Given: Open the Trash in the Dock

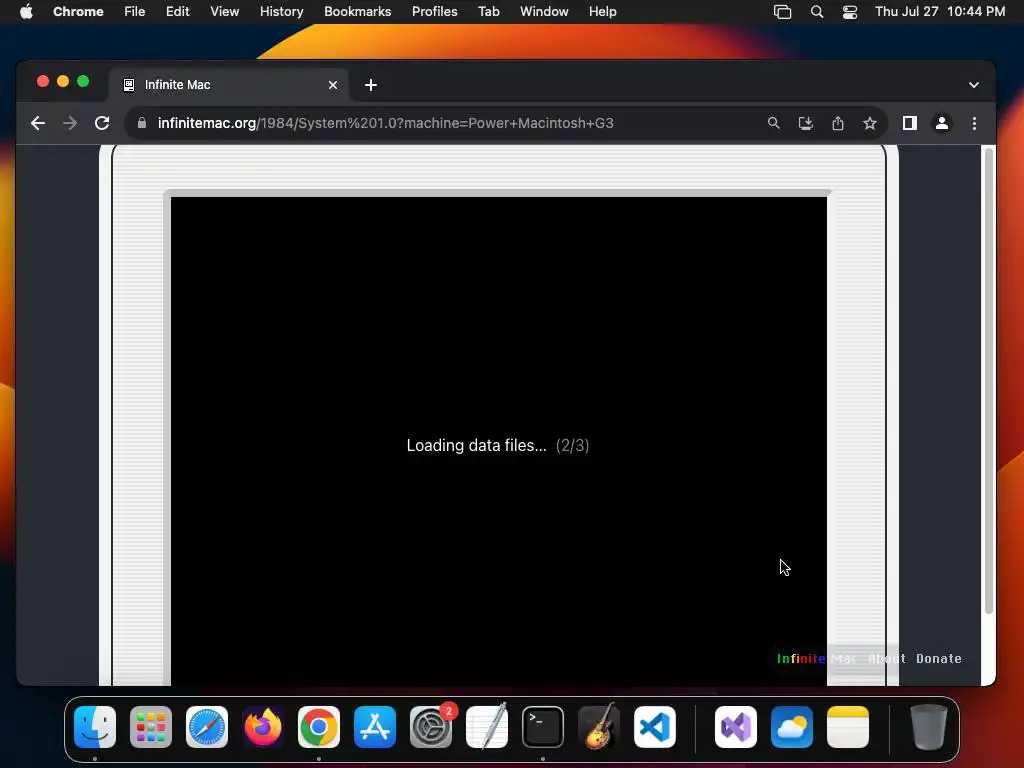Looking at the screenshot, I should click(929, 727).
